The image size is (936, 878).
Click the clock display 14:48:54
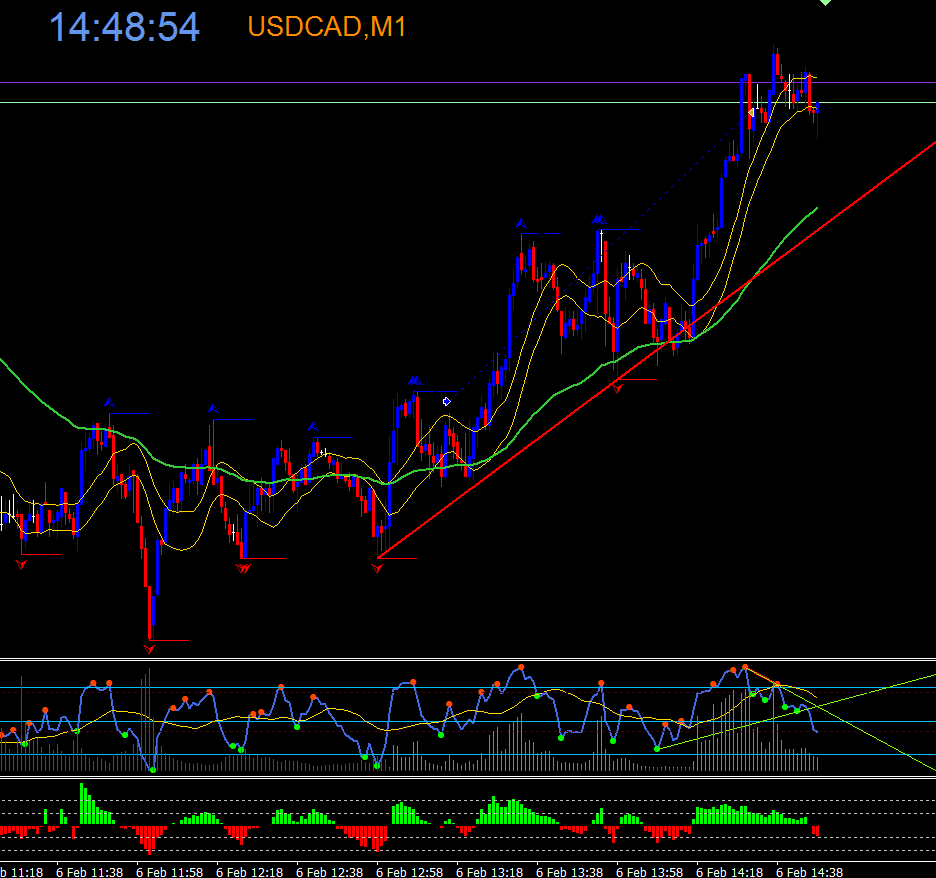point(124,27)
